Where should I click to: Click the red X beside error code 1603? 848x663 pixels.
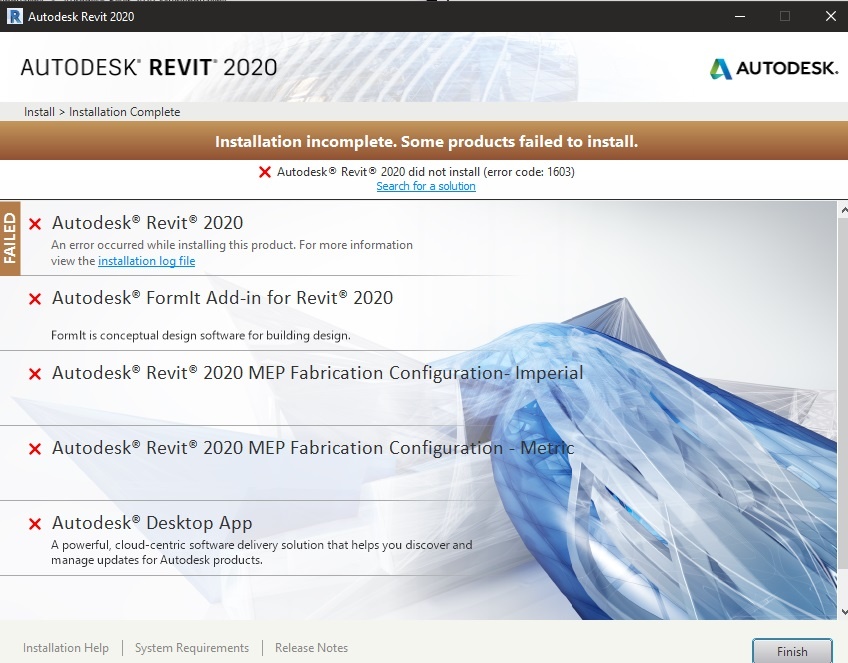click(264, 172)
